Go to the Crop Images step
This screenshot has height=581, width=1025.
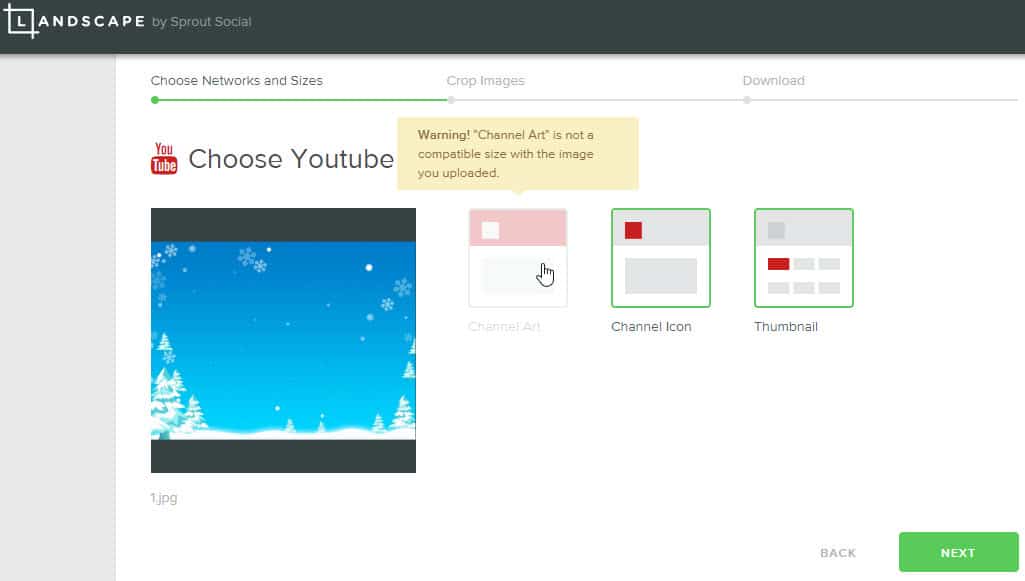[x=485, y=80]
